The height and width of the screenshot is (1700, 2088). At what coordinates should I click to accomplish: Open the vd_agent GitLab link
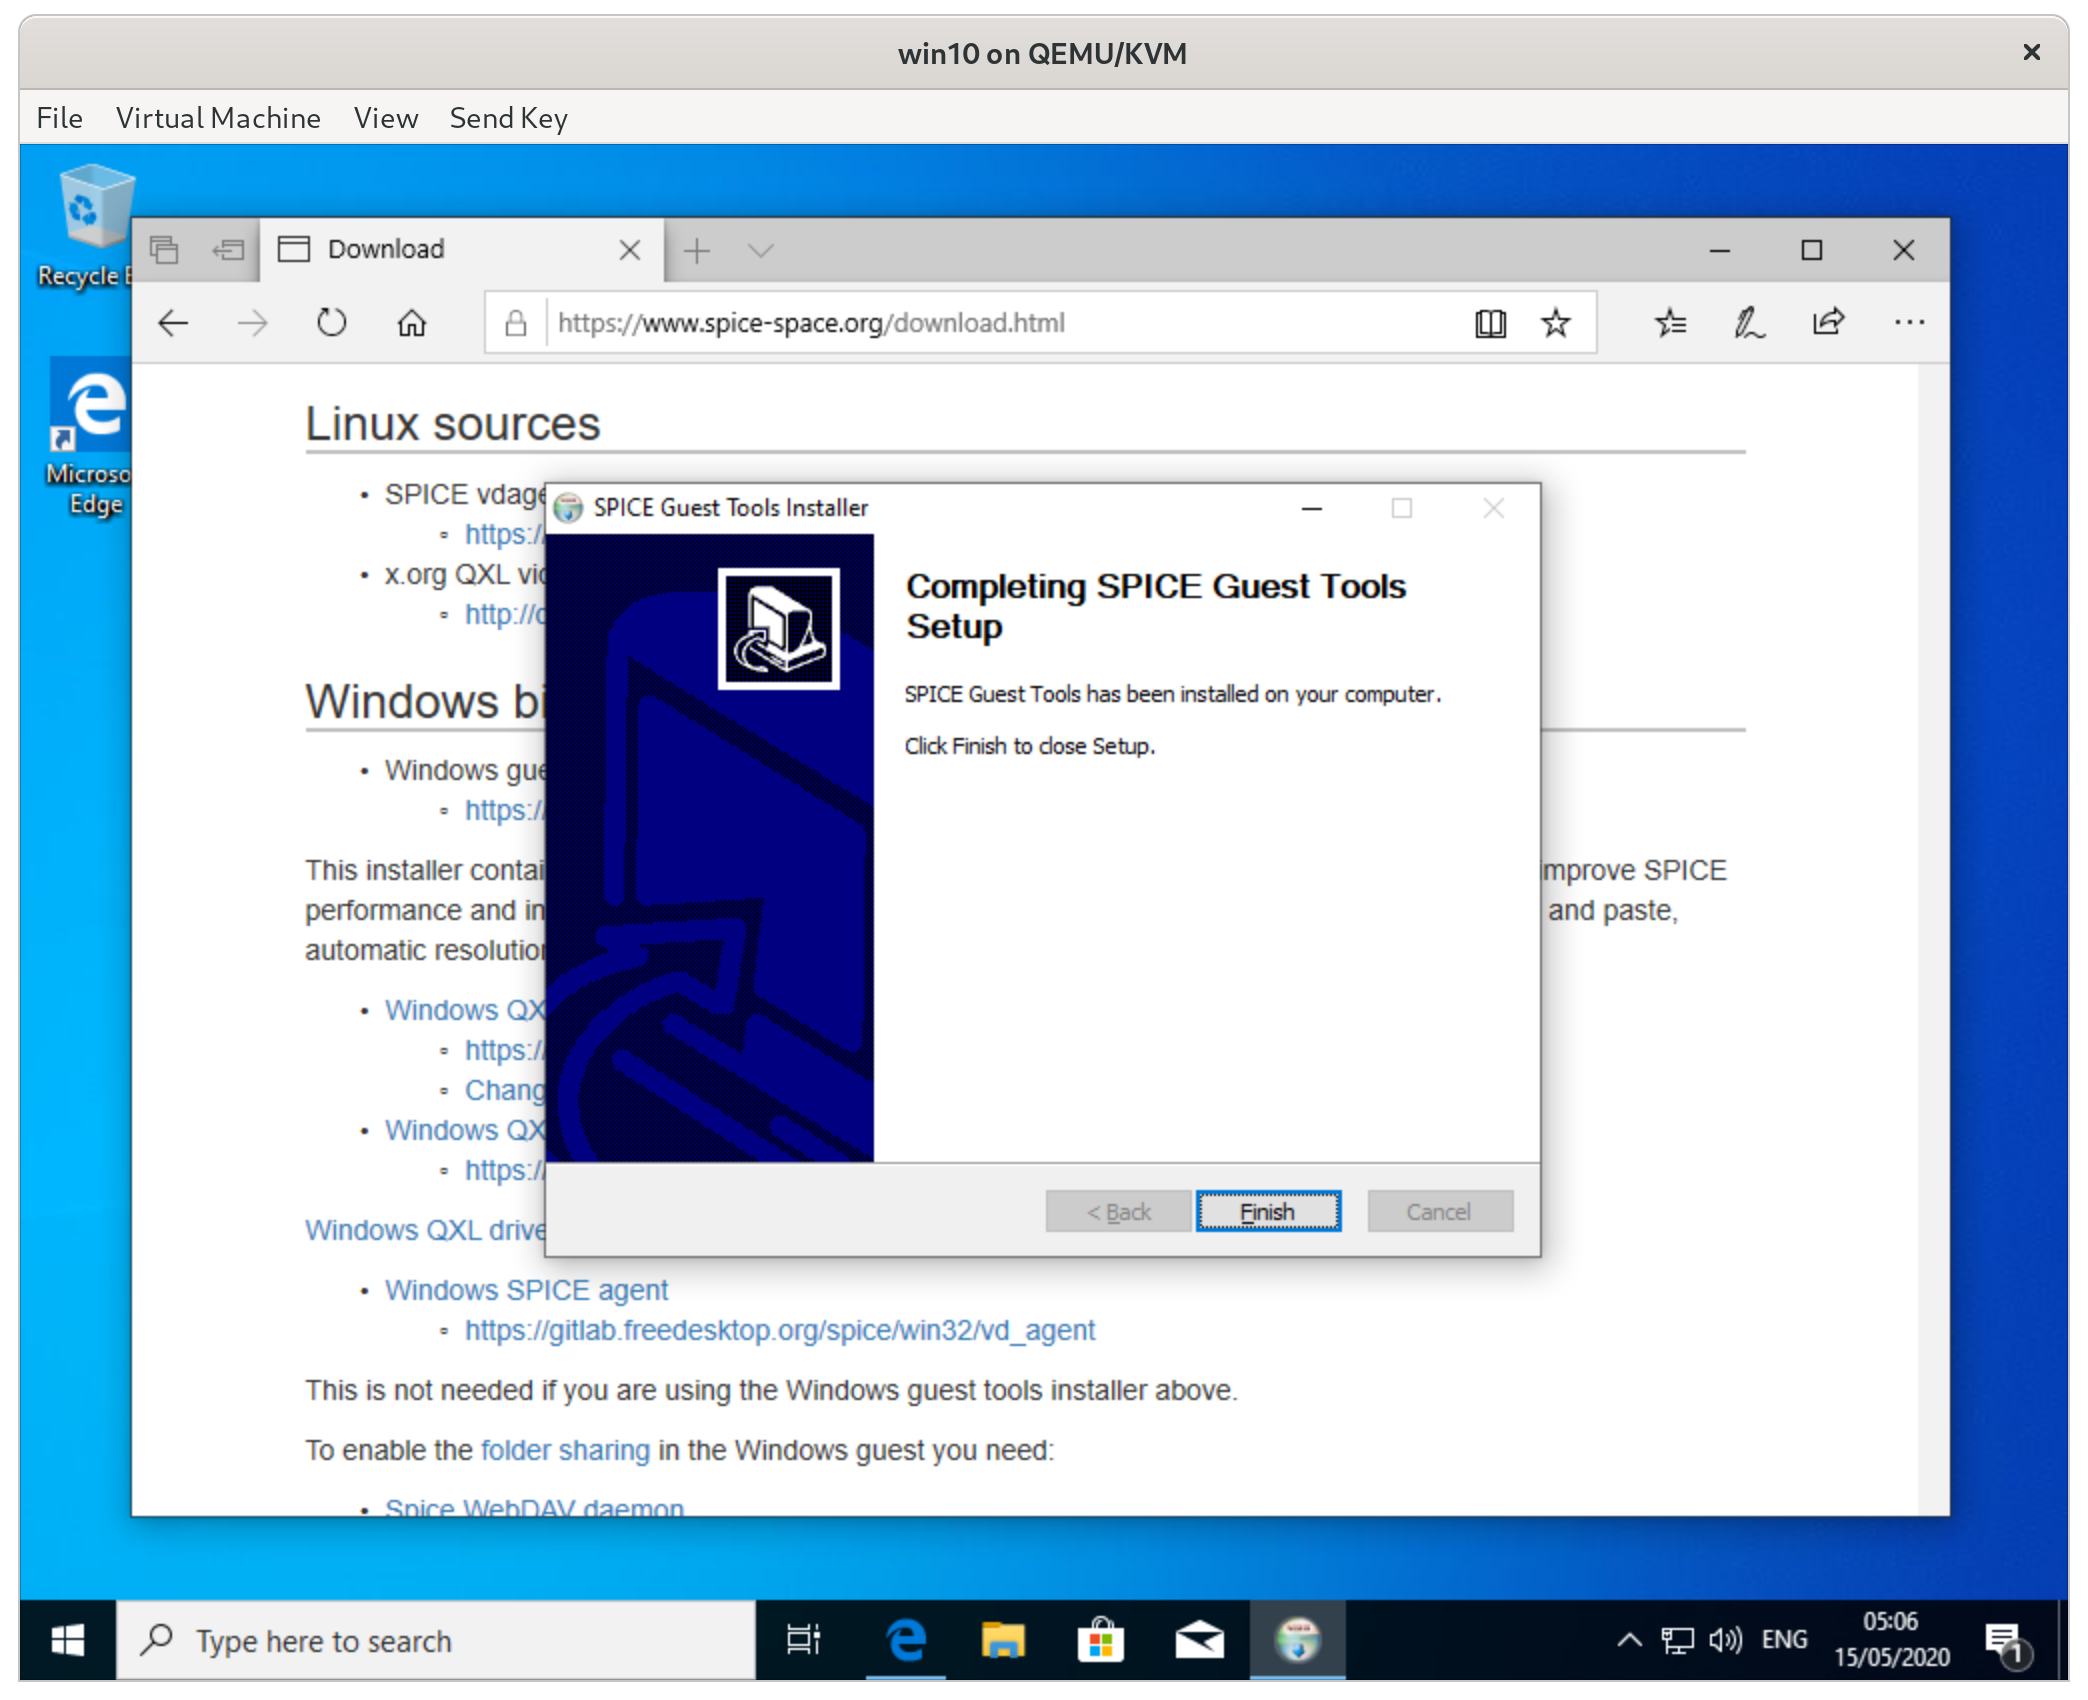(x=779, y=1330)
